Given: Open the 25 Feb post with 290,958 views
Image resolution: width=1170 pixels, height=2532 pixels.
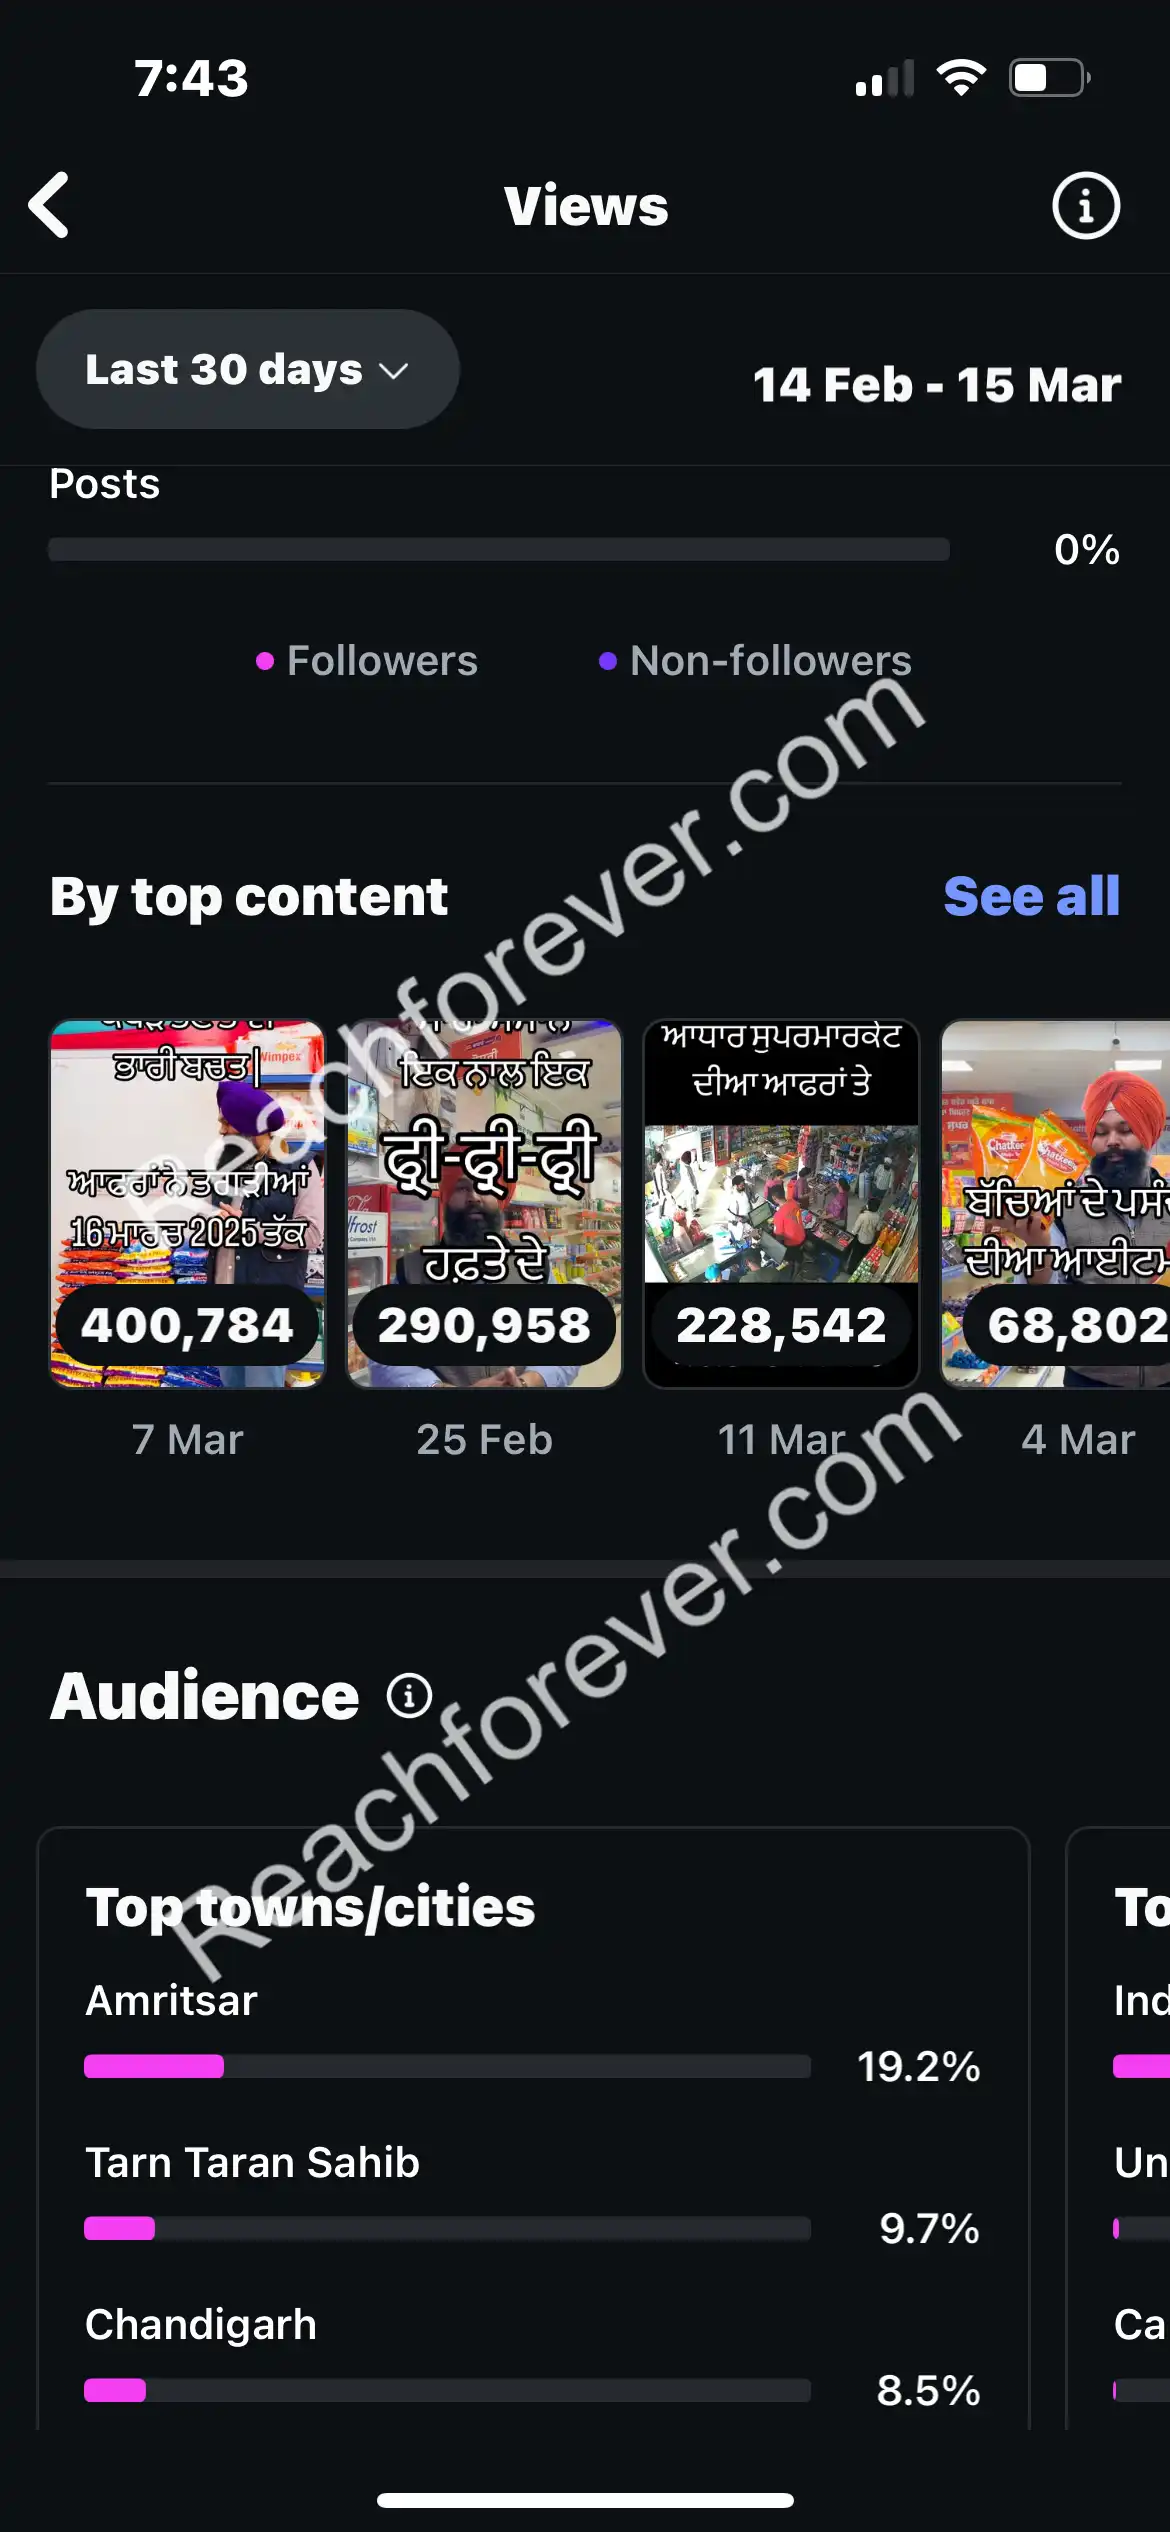Looking at the screenshot, I should coord(484,1204).
